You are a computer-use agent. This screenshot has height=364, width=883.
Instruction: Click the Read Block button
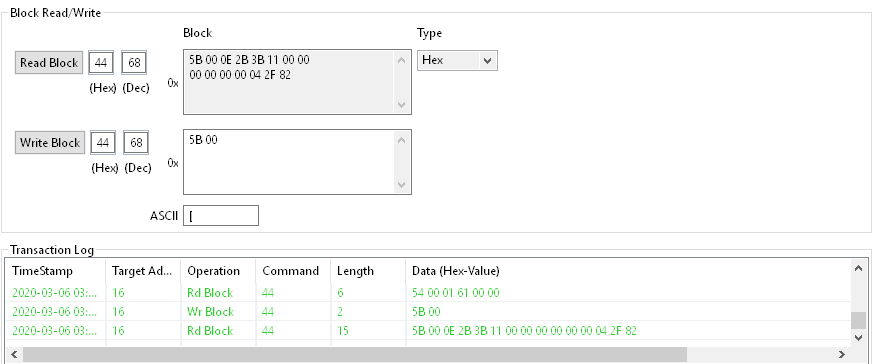pos(49,63)
